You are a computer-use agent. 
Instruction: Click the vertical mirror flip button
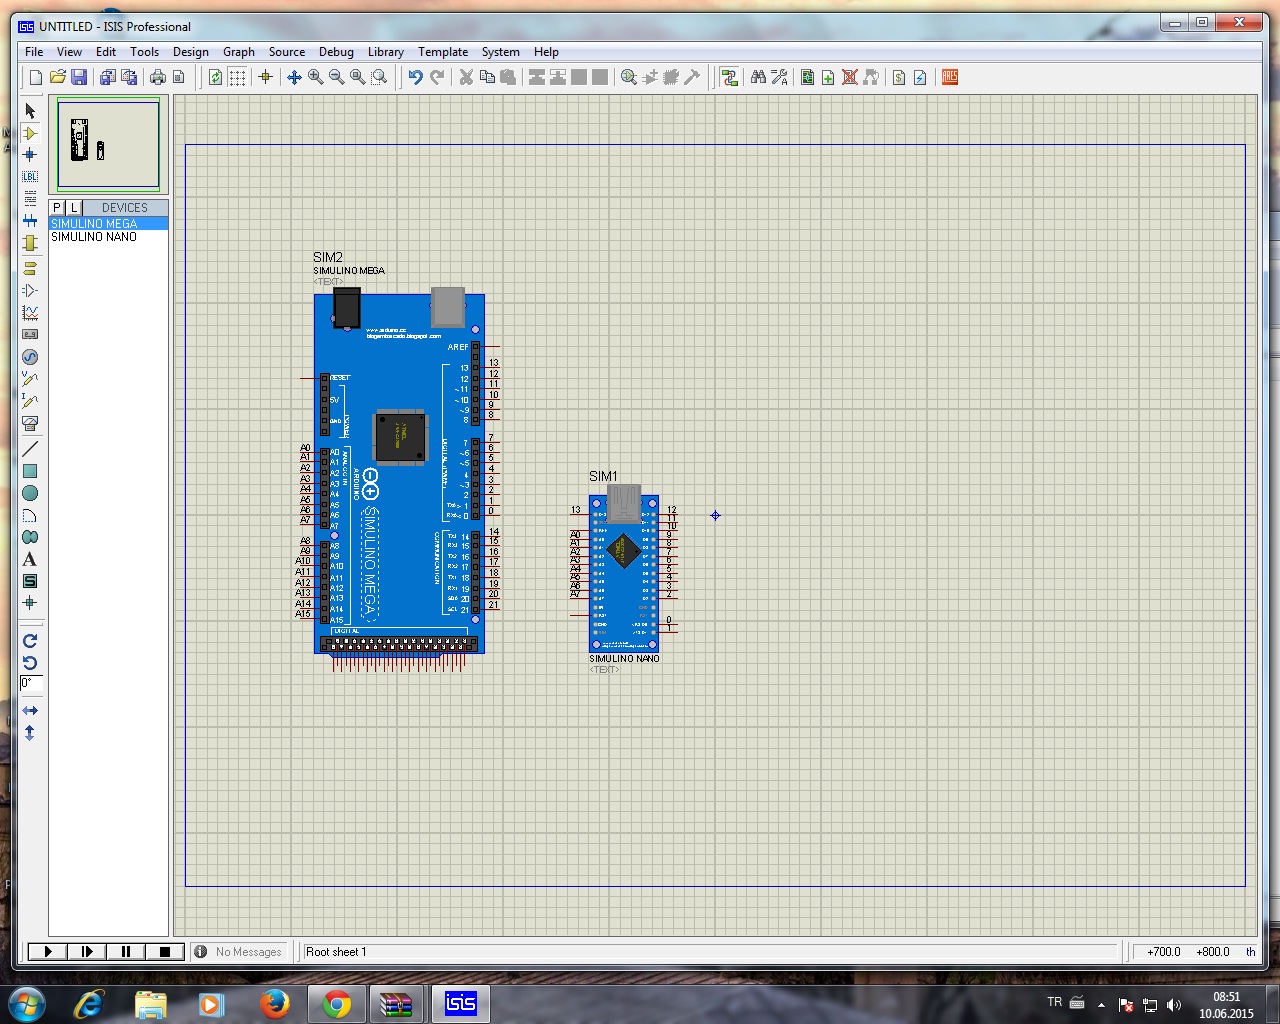pyautogui.click(x=30, y=733)
